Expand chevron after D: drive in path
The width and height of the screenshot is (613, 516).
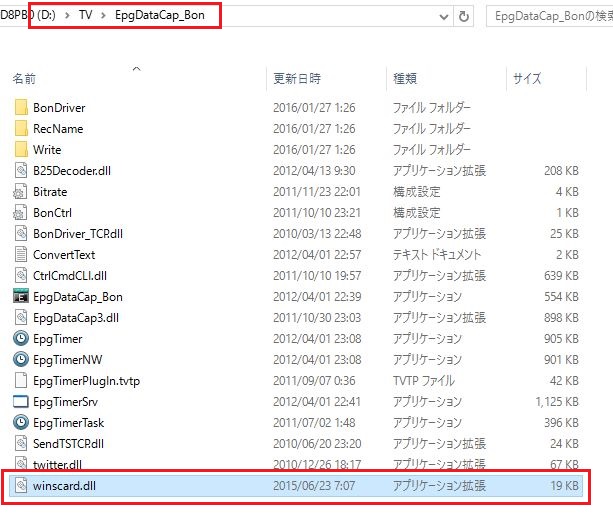(x=68, y=16)
